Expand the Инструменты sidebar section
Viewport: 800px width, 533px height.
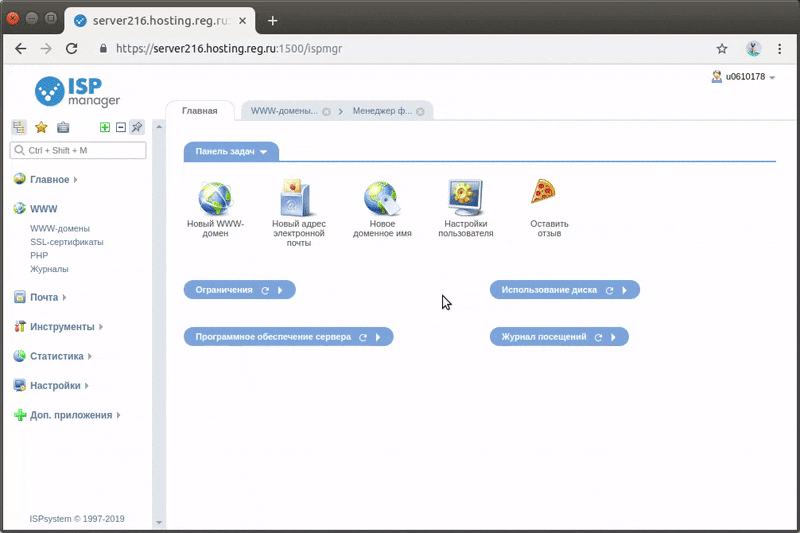(x=62, y=326)
